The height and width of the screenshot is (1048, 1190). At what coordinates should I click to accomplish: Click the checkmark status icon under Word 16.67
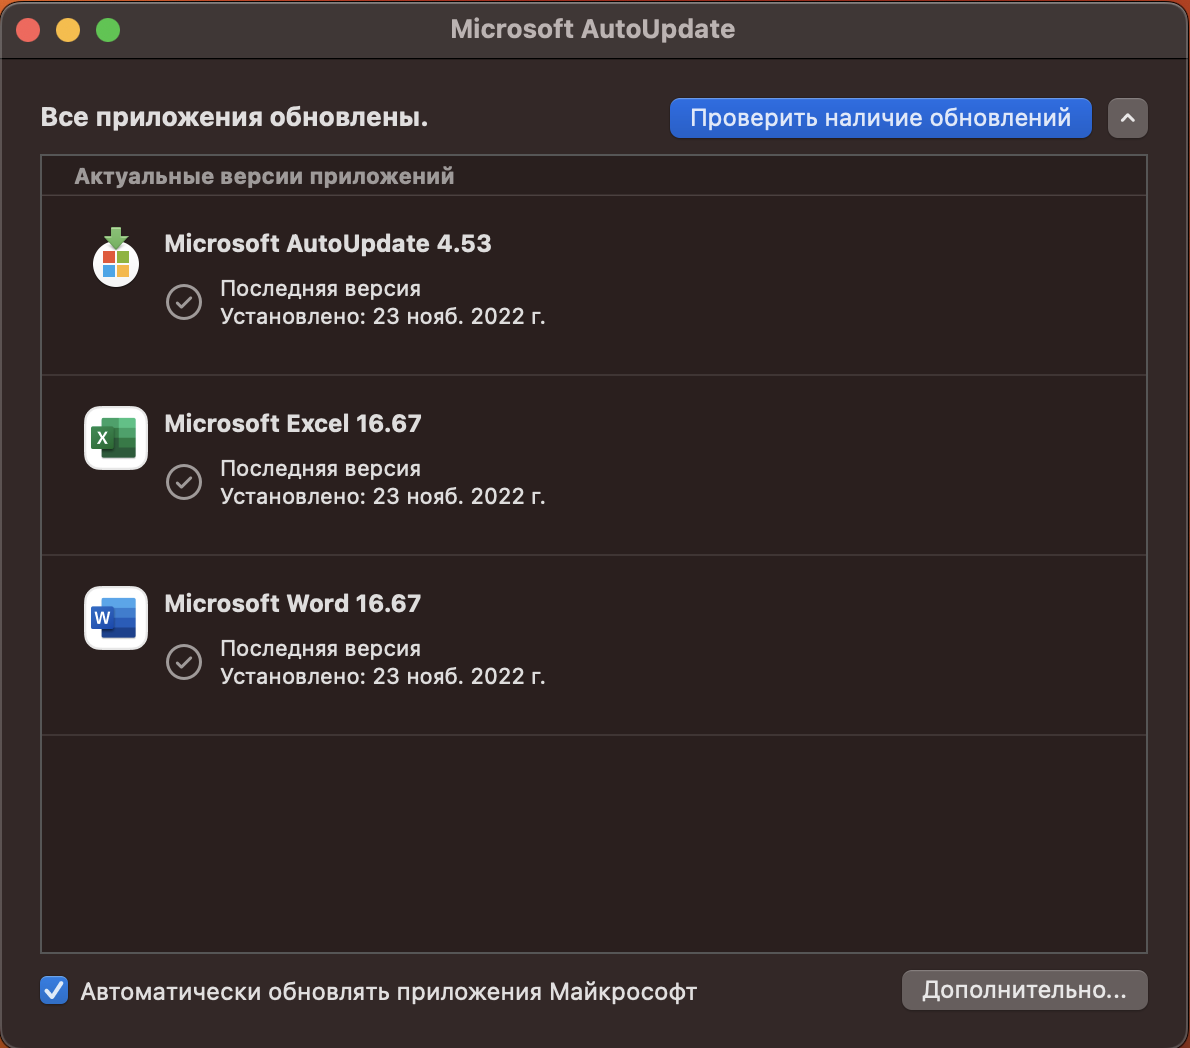(x=184, y=662)
